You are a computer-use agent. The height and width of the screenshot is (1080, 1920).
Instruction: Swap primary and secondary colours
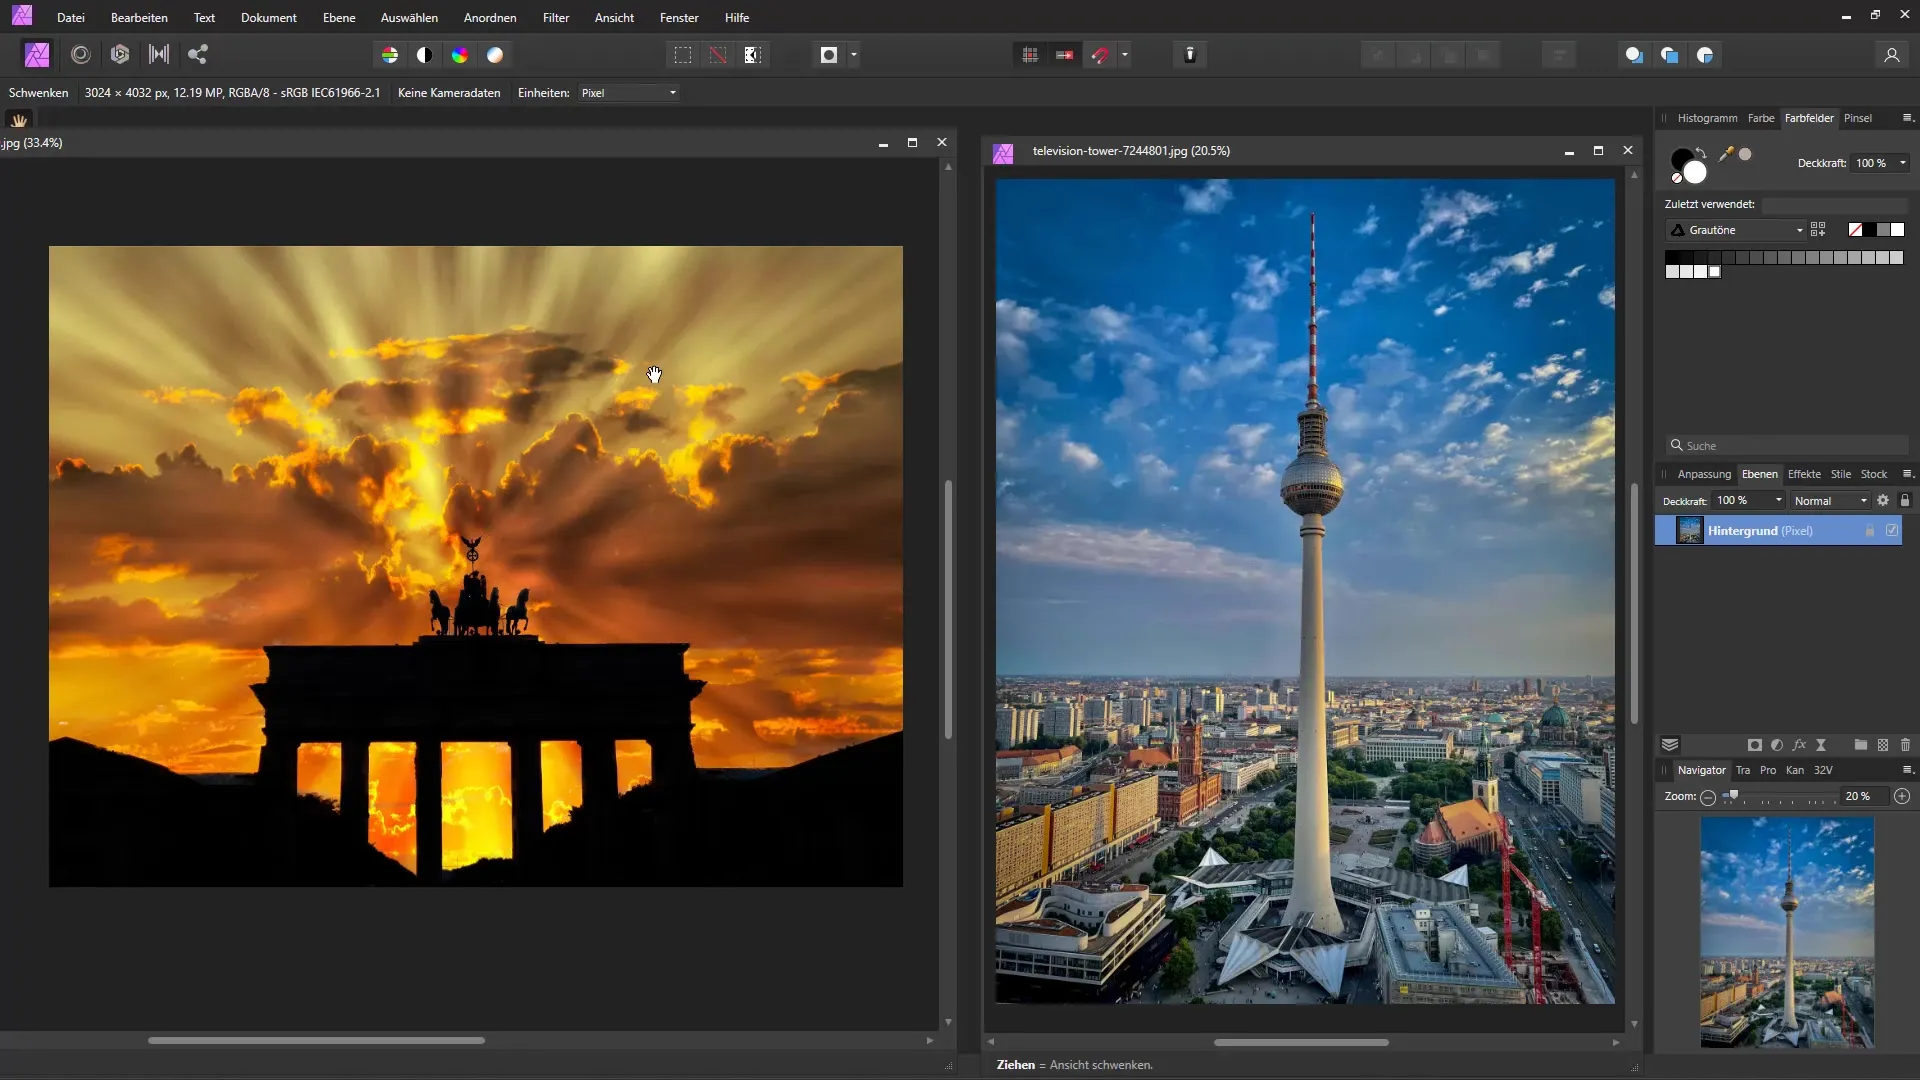tap(1701, 153)
